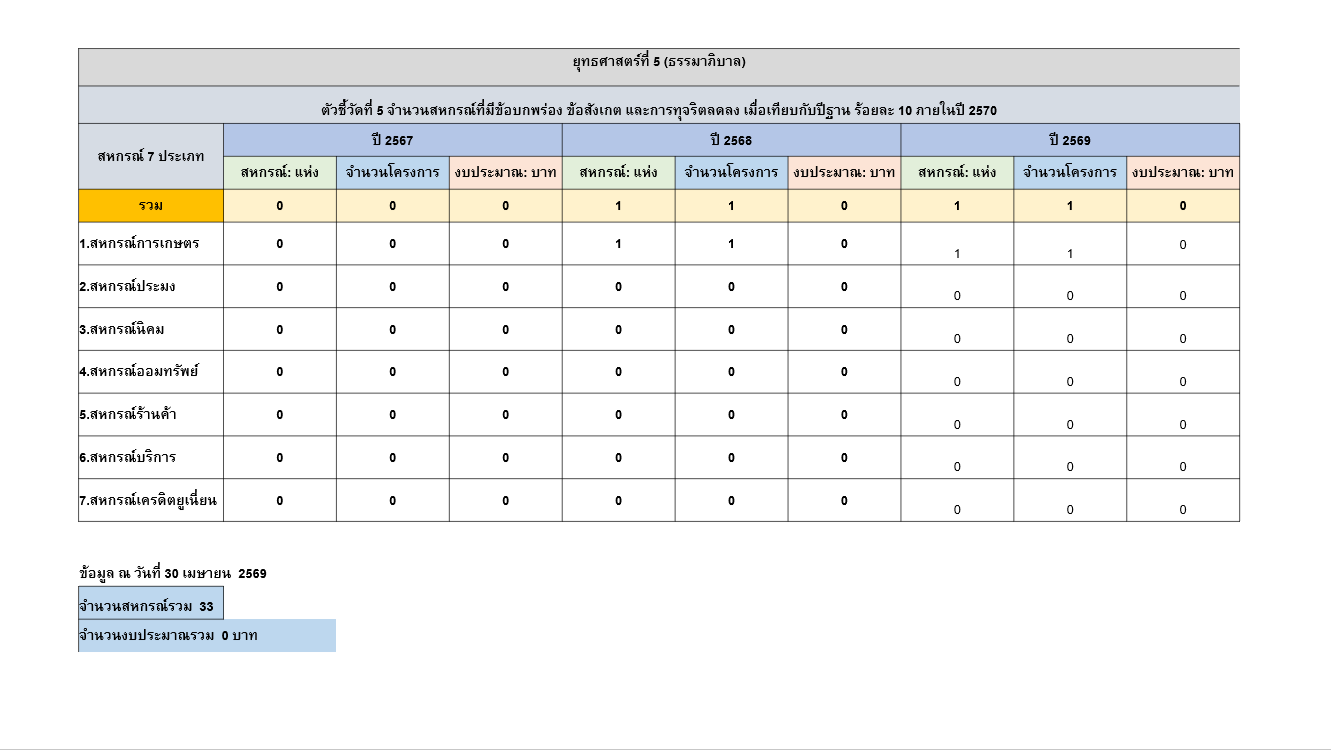Click the title ยุทธศาสตร์ที่ 5 (ธรรมาภิบาล)
This screenshot has width=1331, height=751.
pos(659,62)
